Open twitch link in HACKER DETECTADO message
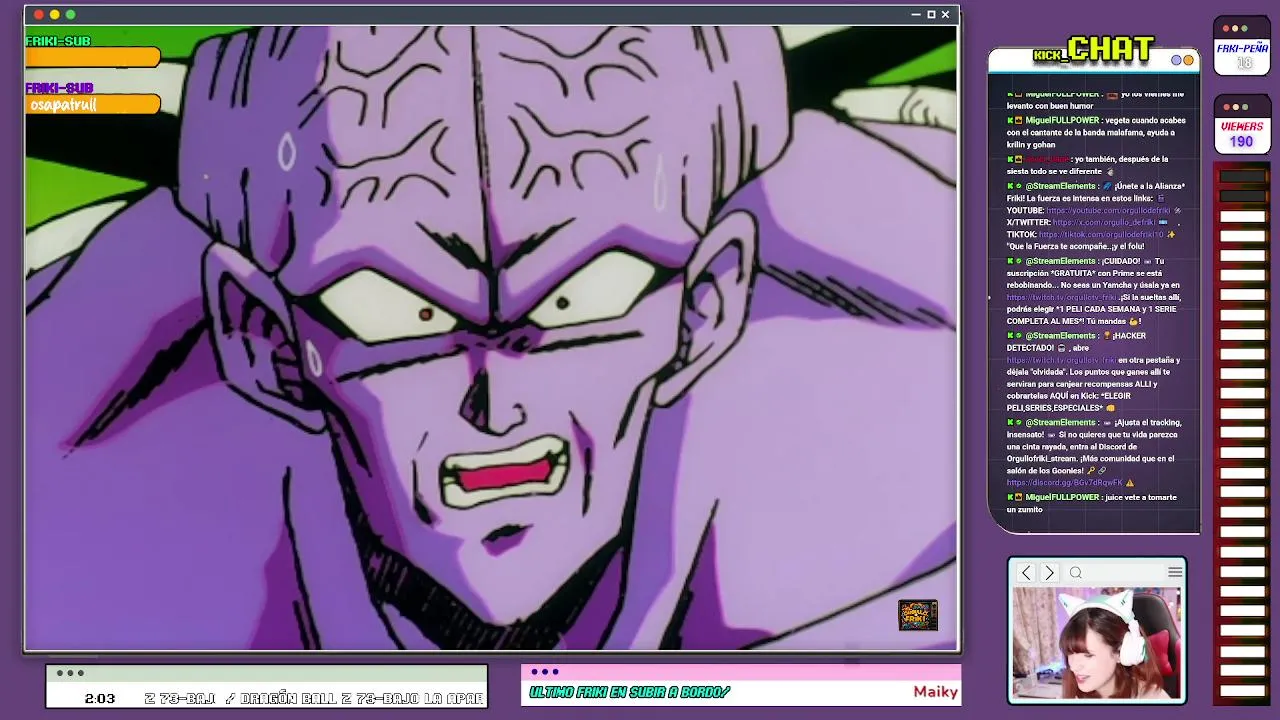 tap(1061, 360)
